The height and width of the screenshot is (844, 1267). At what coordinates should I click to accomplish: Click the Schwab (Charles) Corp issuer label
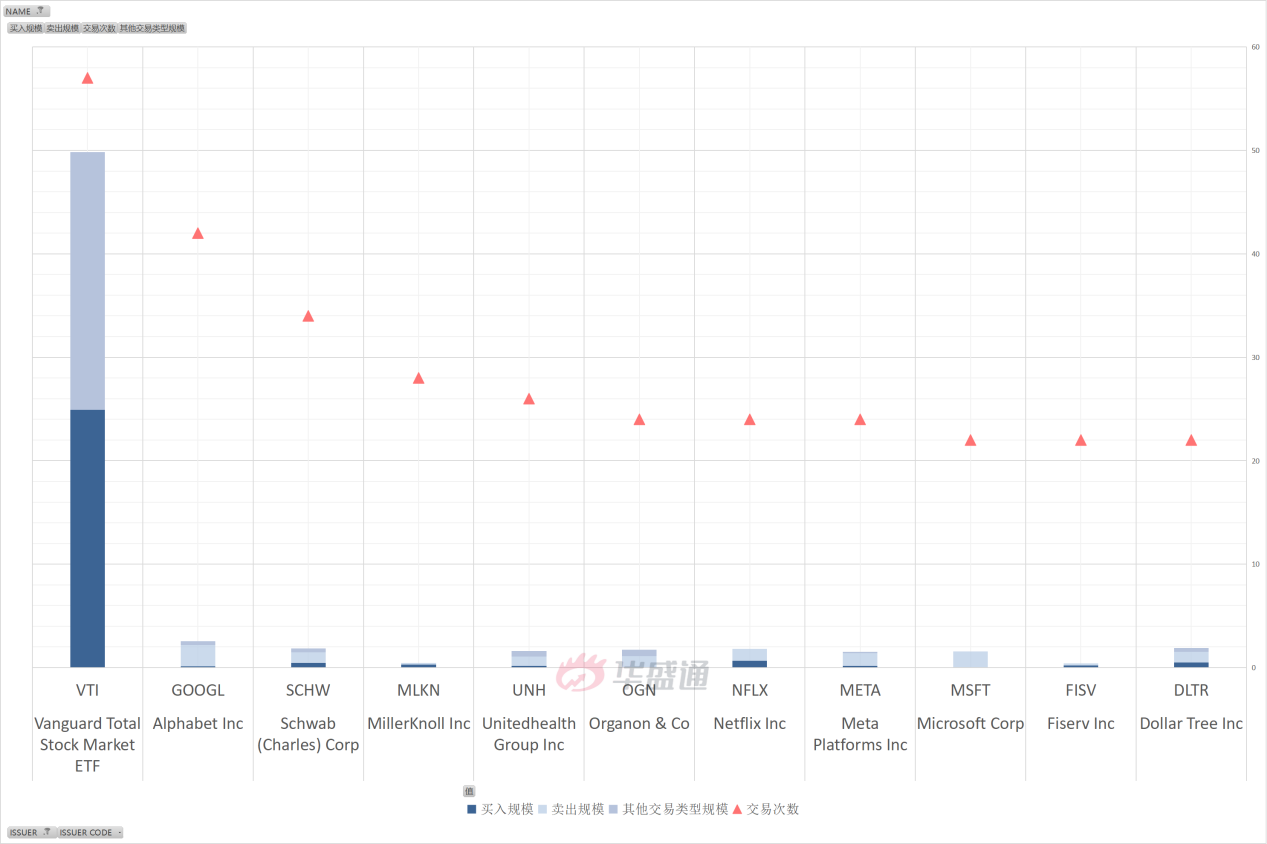click(x=308, y=734)
